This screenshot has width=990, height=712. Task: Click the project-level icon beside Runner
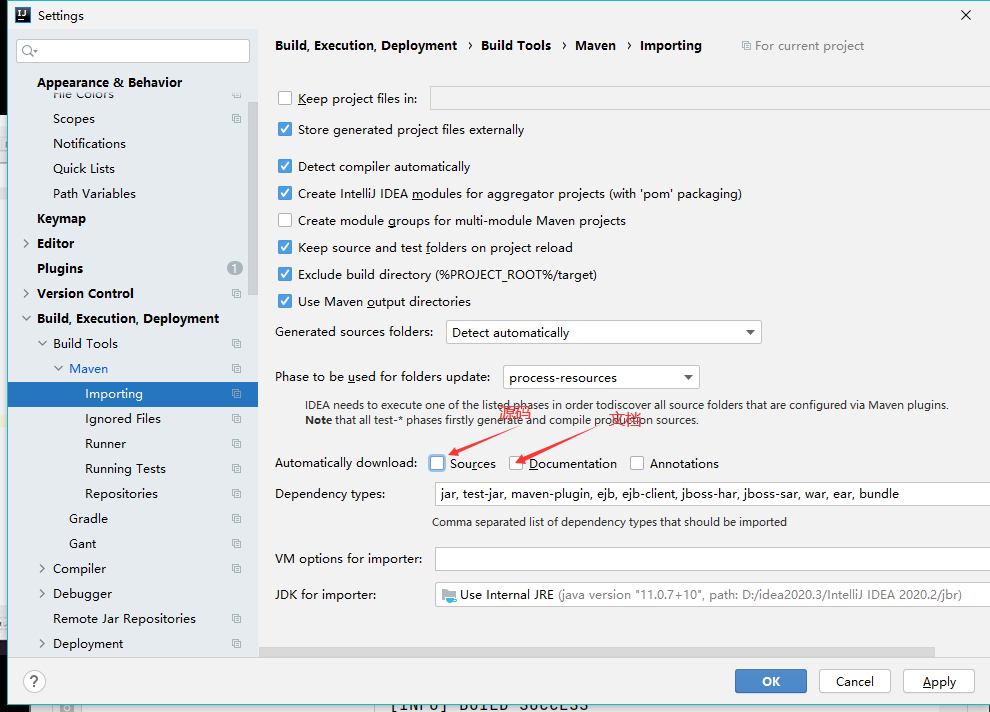click(237, 444)
